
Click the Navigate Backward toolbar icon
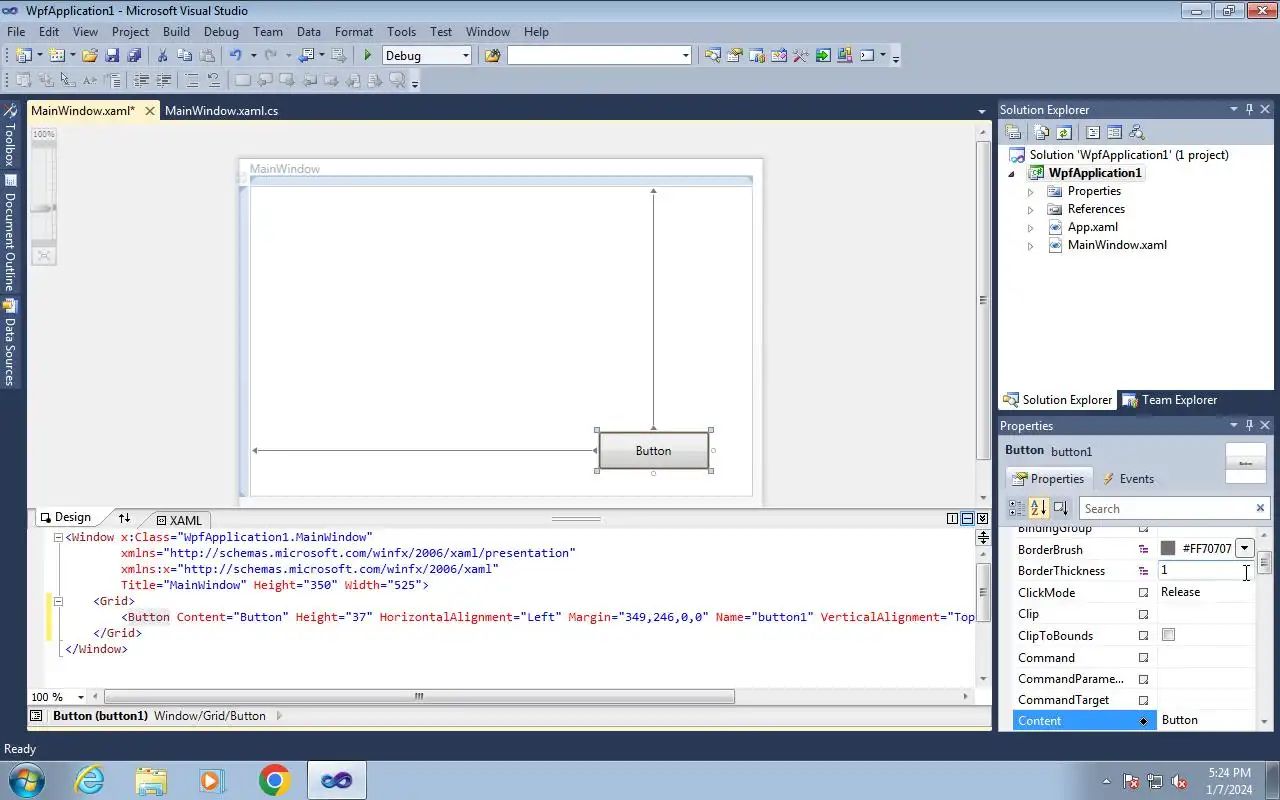pos(306,56)
